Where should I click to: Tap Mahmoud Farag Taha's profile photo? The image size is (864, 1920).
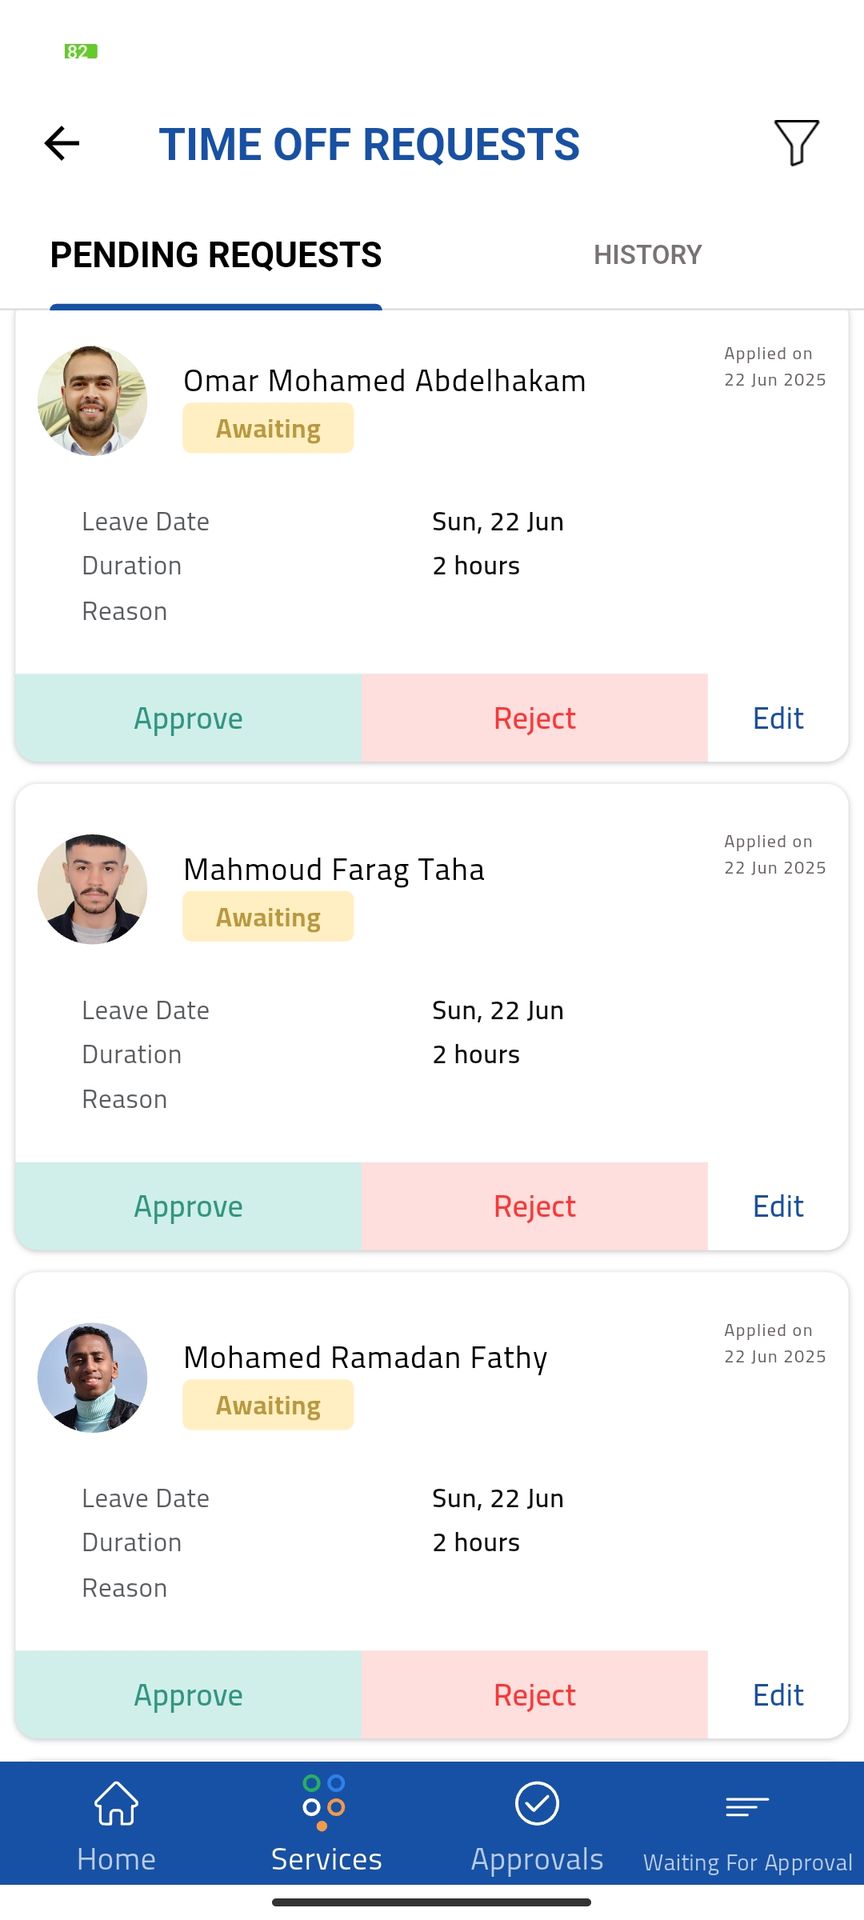tap(92, 889)
